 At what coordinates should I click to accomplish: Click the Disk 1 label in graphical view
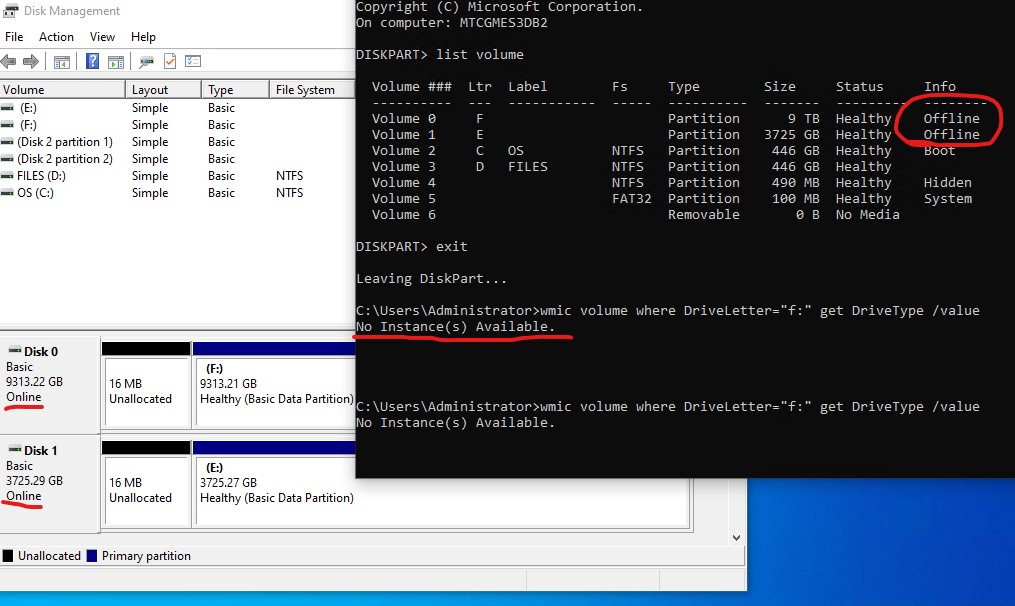click(41, 451)
